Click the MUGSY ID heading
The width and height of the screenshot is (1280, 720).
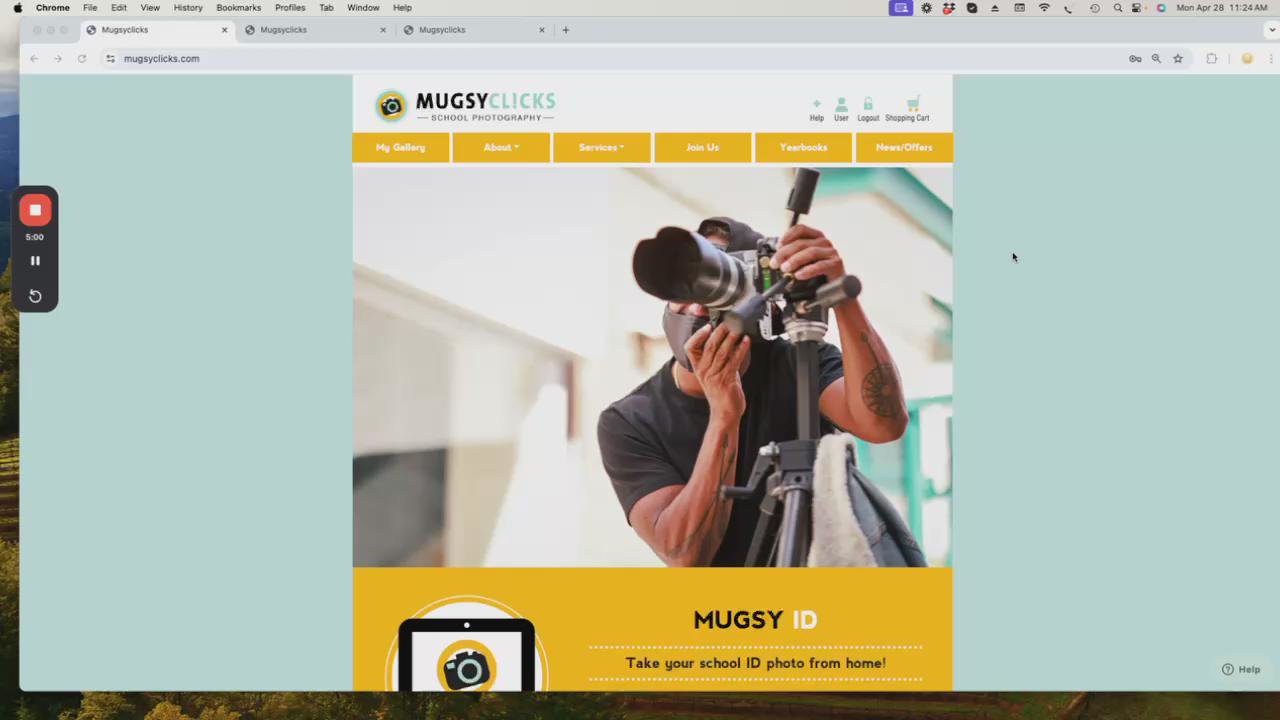(755, 620)
